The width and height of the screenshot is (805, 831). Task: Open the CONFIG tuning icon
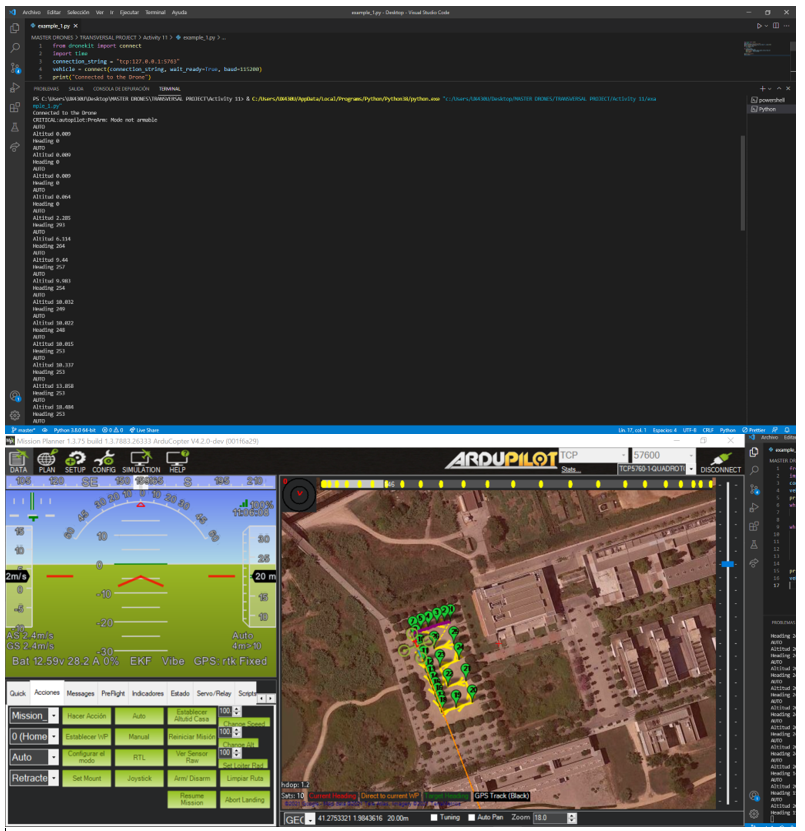104,460
